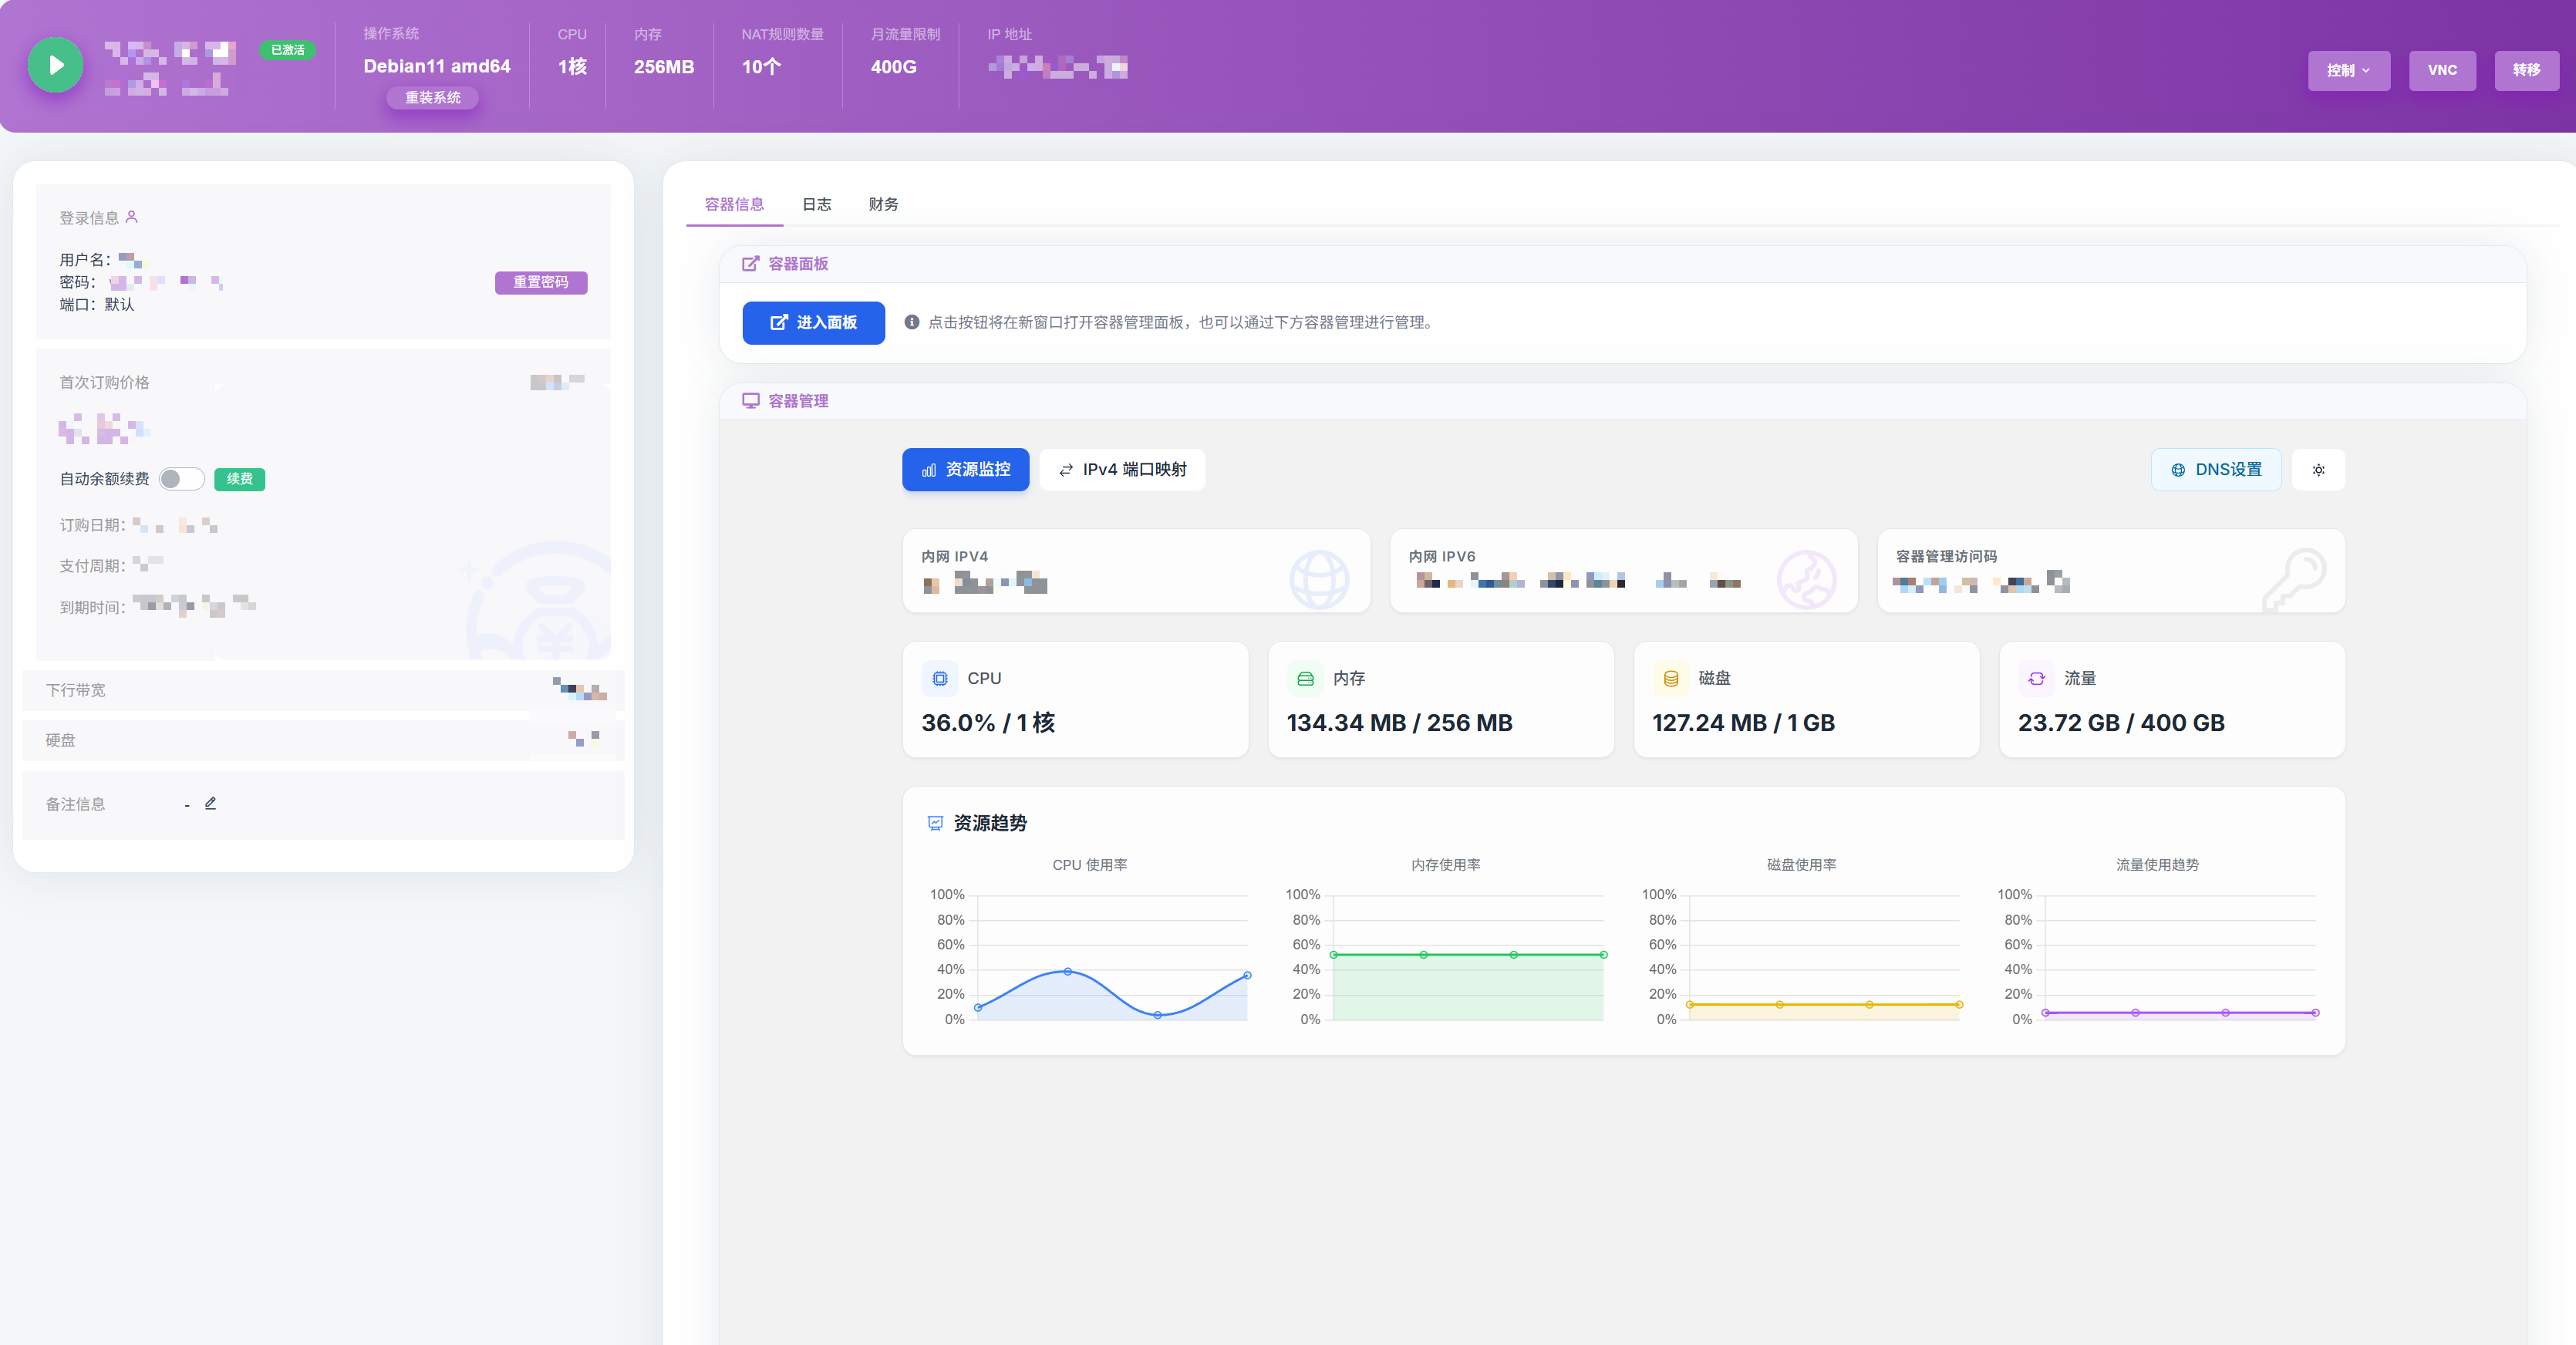Click the "CPU 使用率" chart title
The width and height of the screenshot is (2576, 1345).
1090,865
